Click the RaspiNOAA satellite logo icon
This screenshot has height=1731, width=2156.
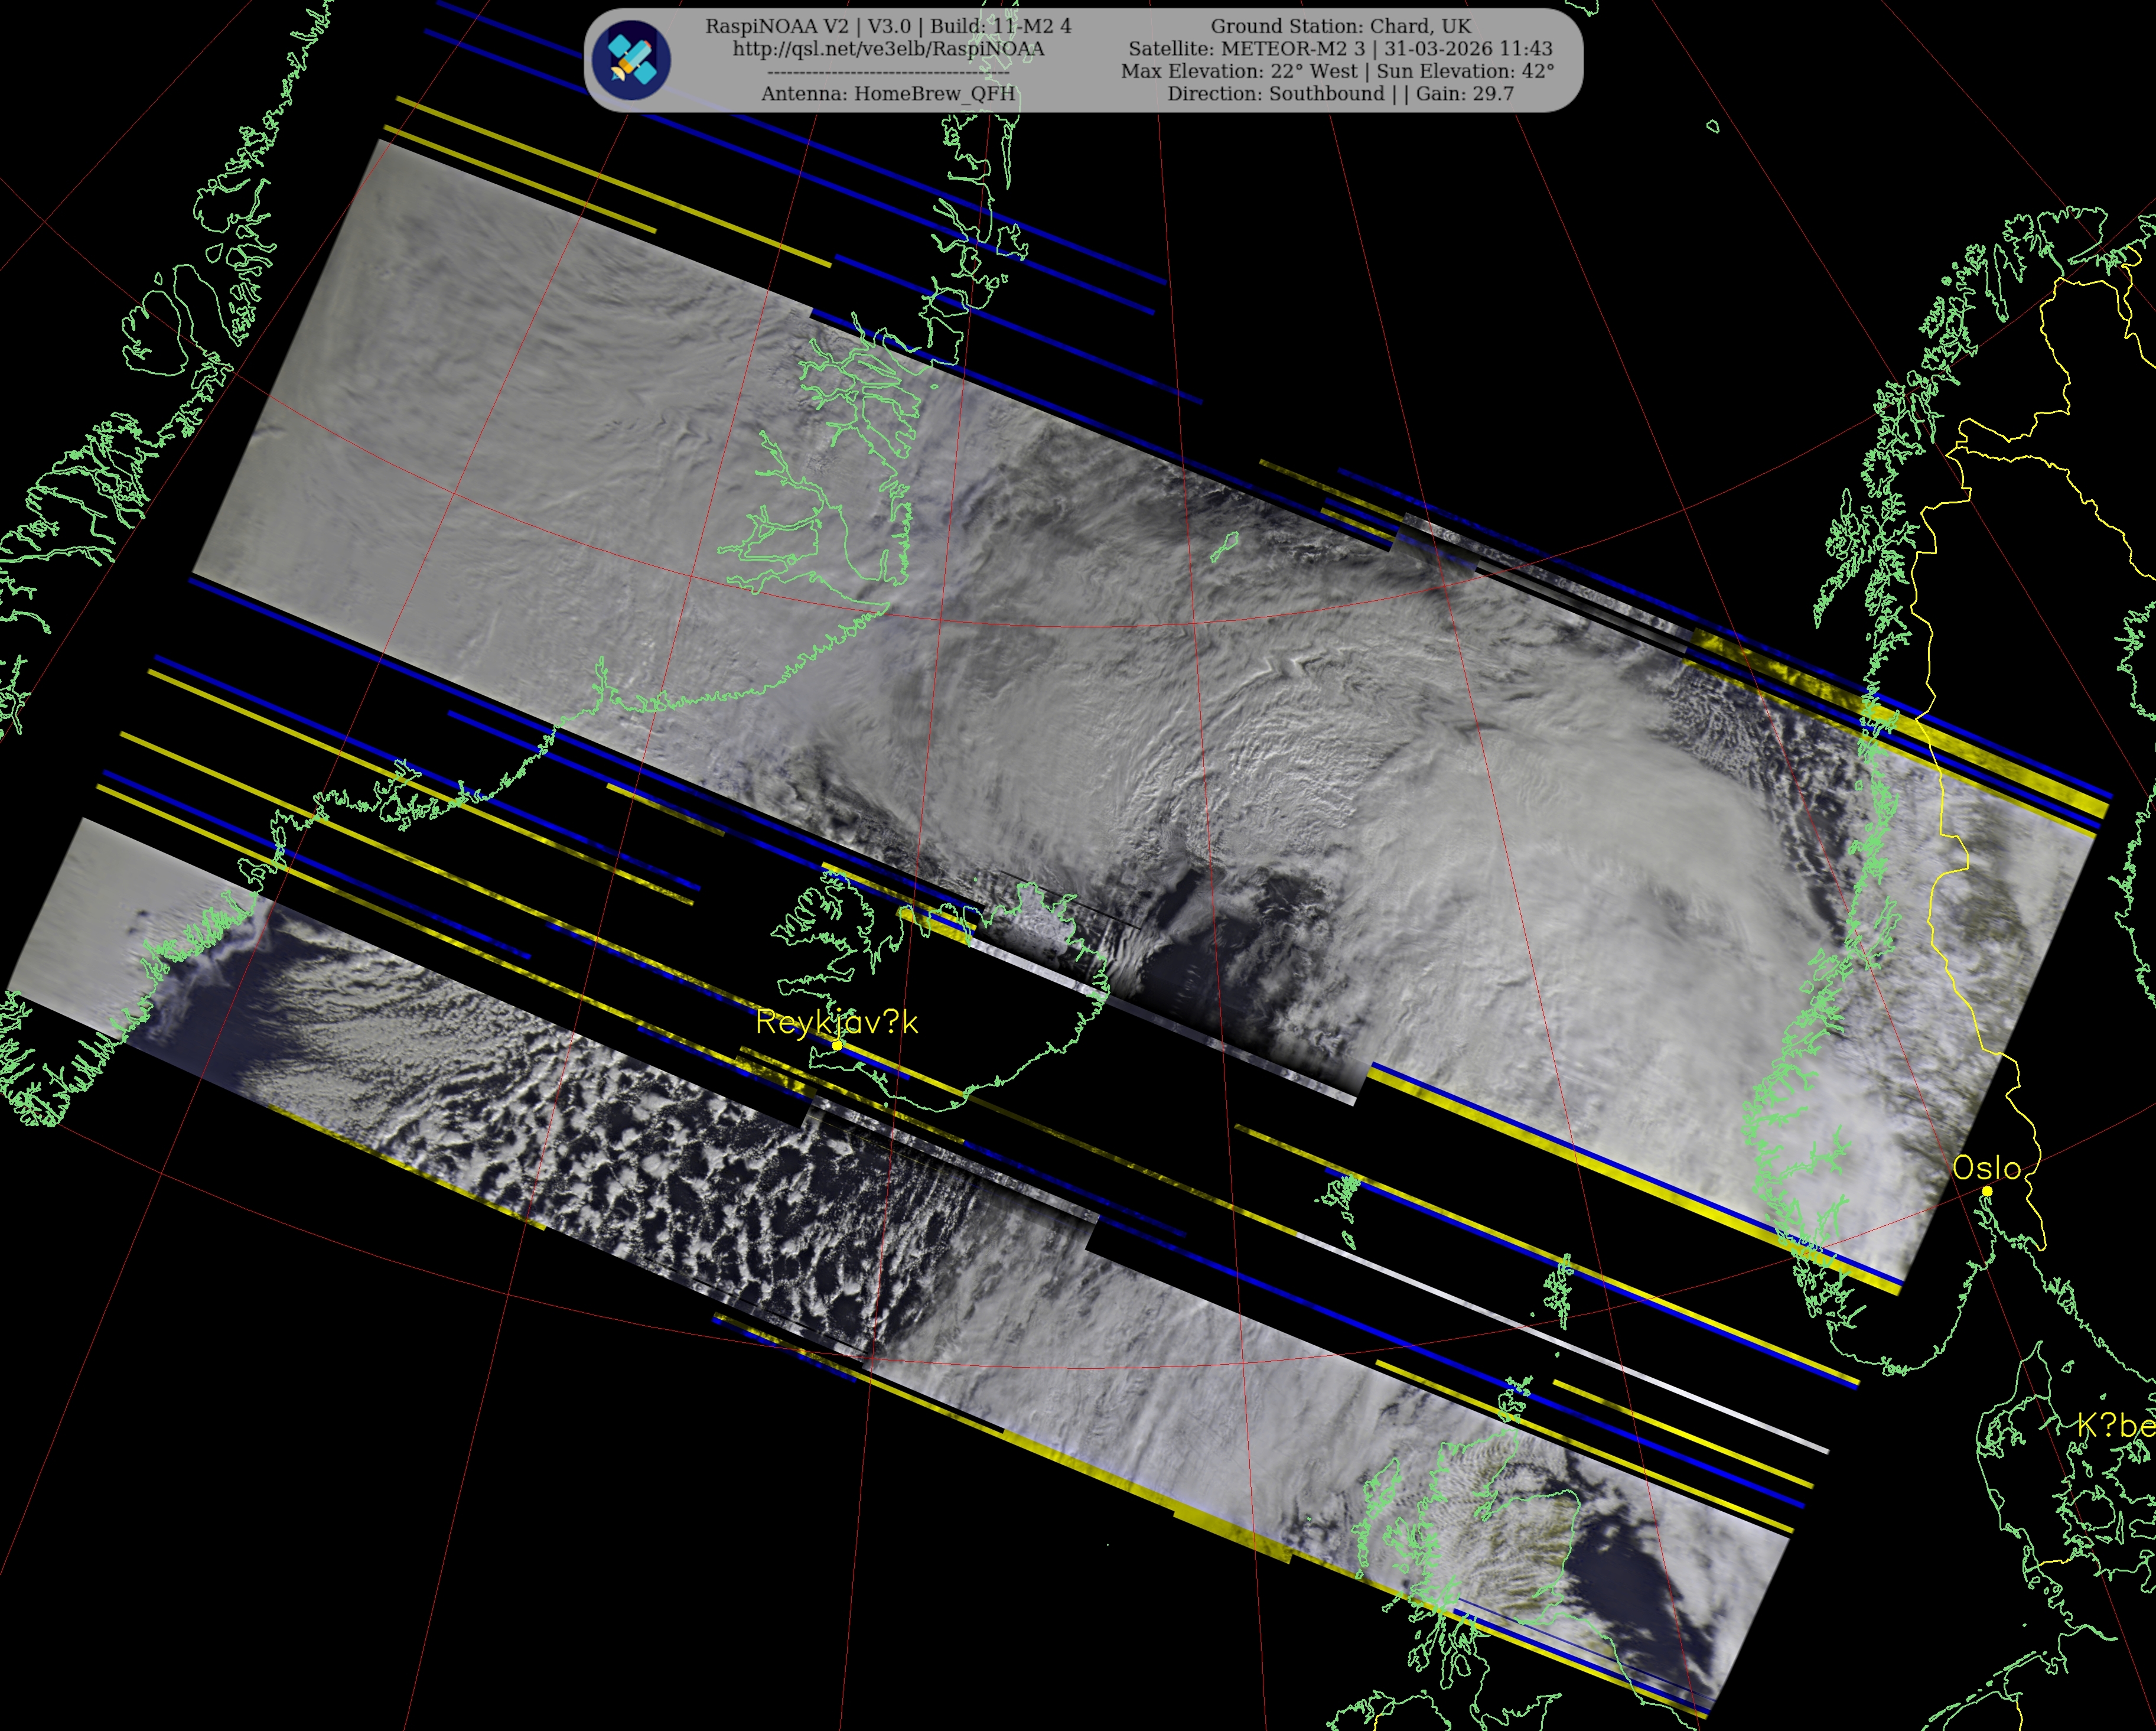pos(631,60)
